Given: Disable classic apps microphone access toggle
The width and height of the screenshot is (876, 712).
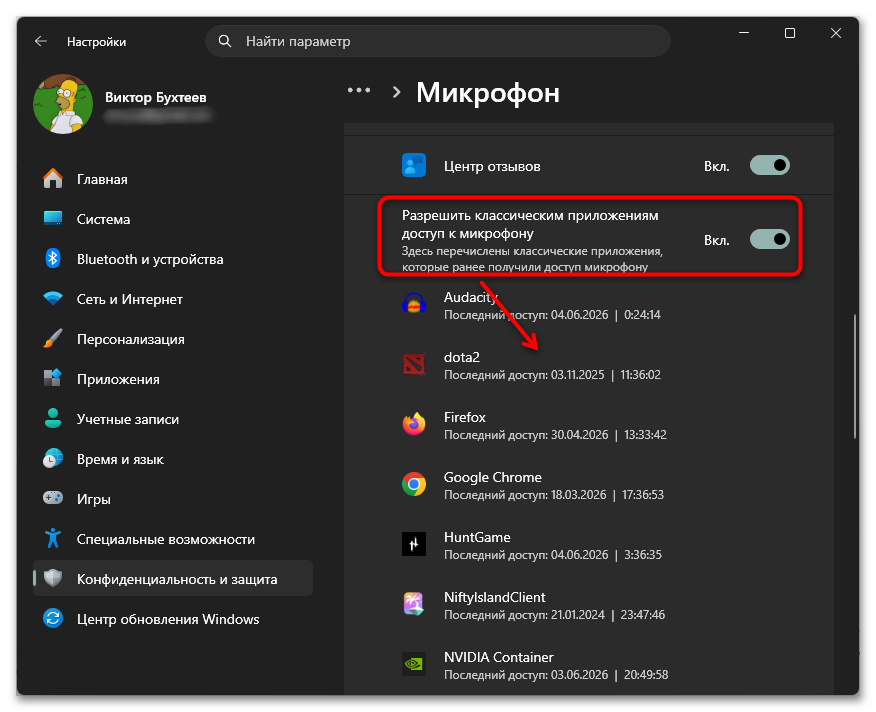Looking at the screenshot, I should pos(769,239).
